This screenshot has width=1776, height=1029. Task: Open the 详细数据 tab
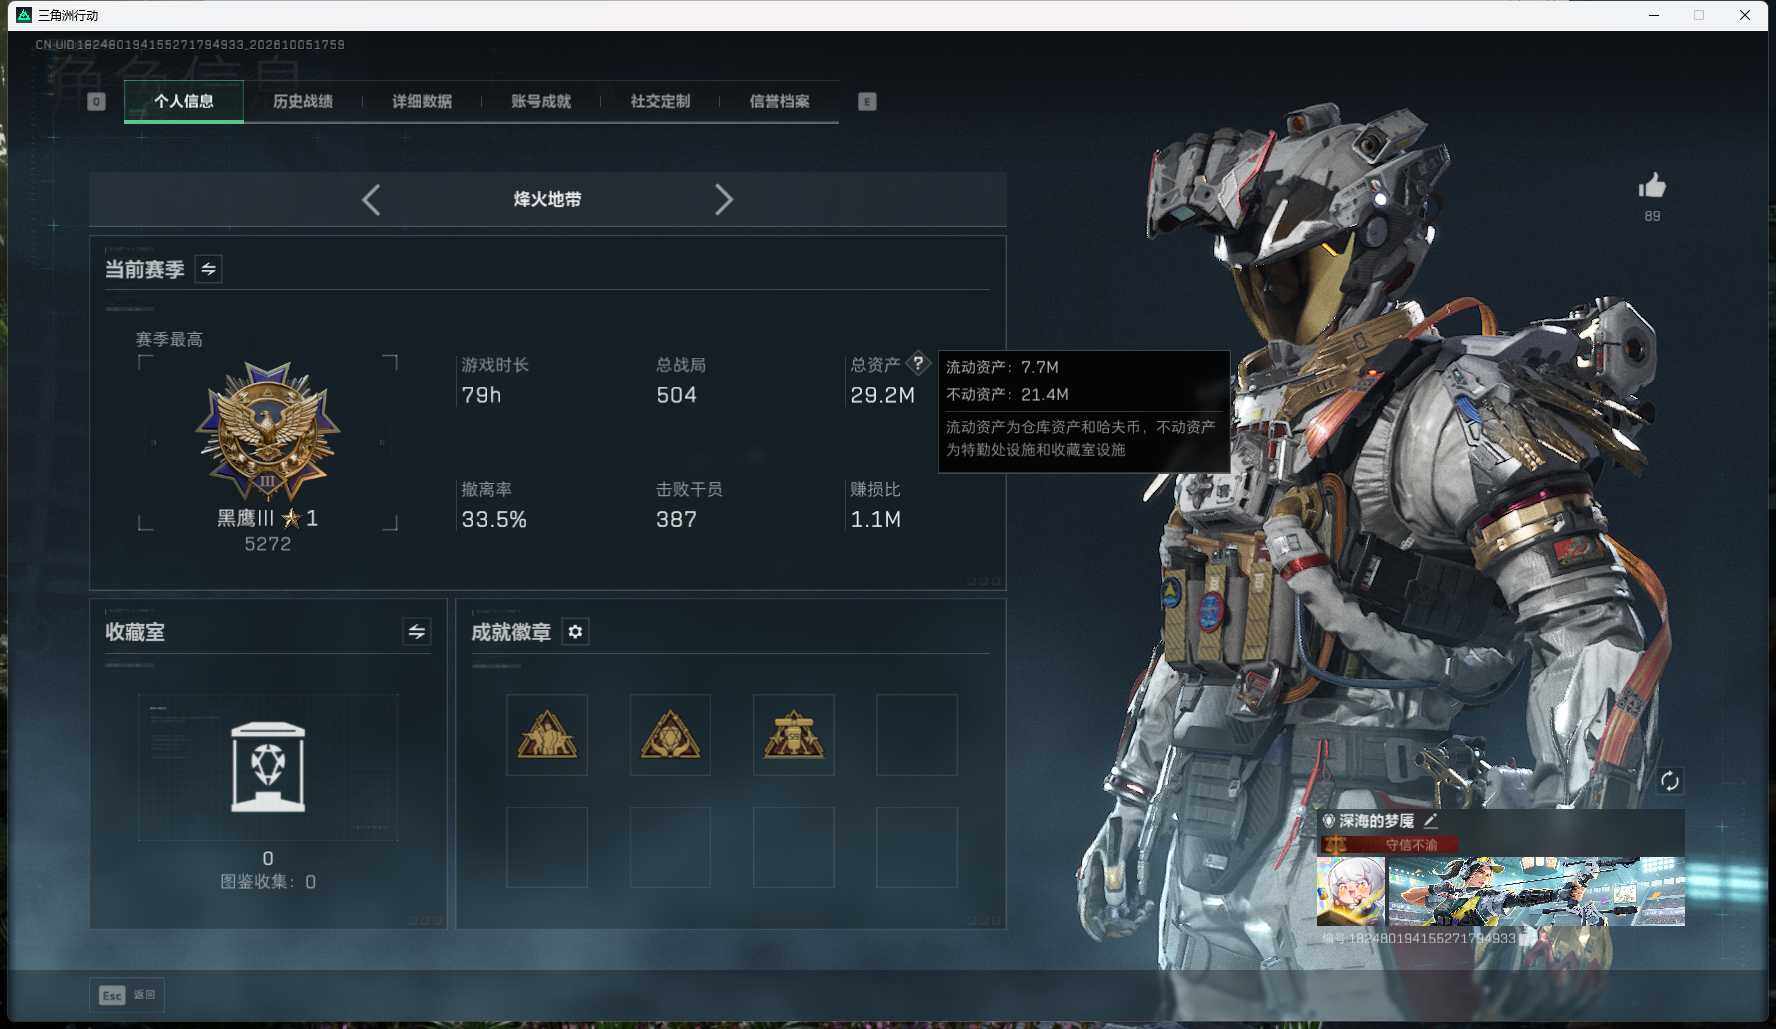point(422,101)
